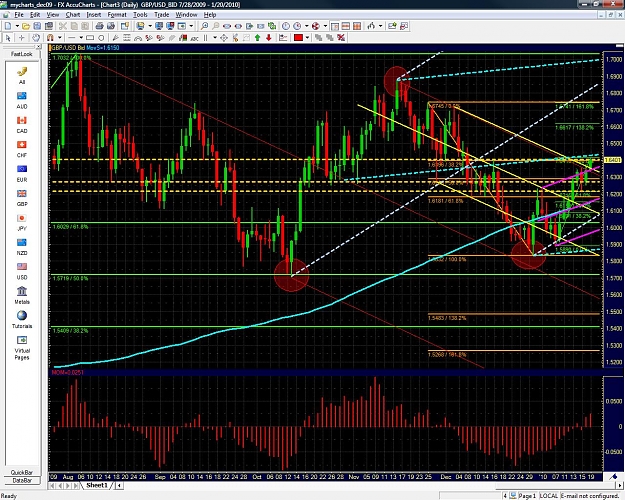Click the green refresh arrows icon
Viewport: 625px width, 500px height.
click(x=272, y=26)
